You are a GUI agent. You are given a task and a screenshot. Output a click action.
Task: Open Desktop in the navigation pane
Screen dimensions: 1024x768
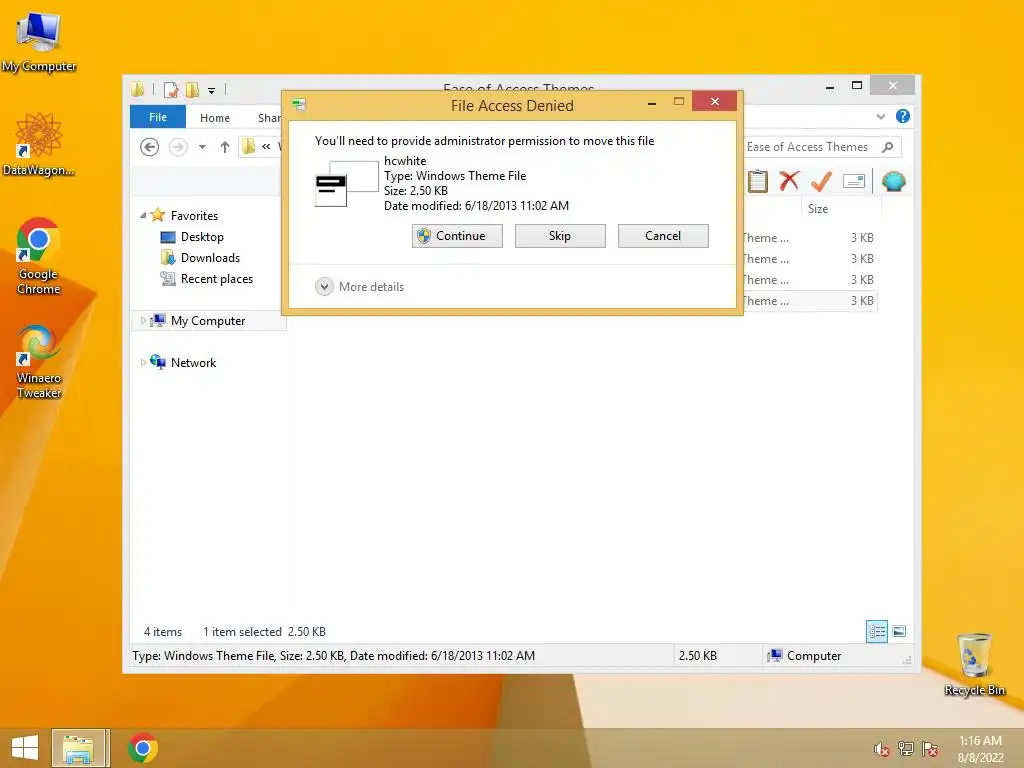coord(202,237)
